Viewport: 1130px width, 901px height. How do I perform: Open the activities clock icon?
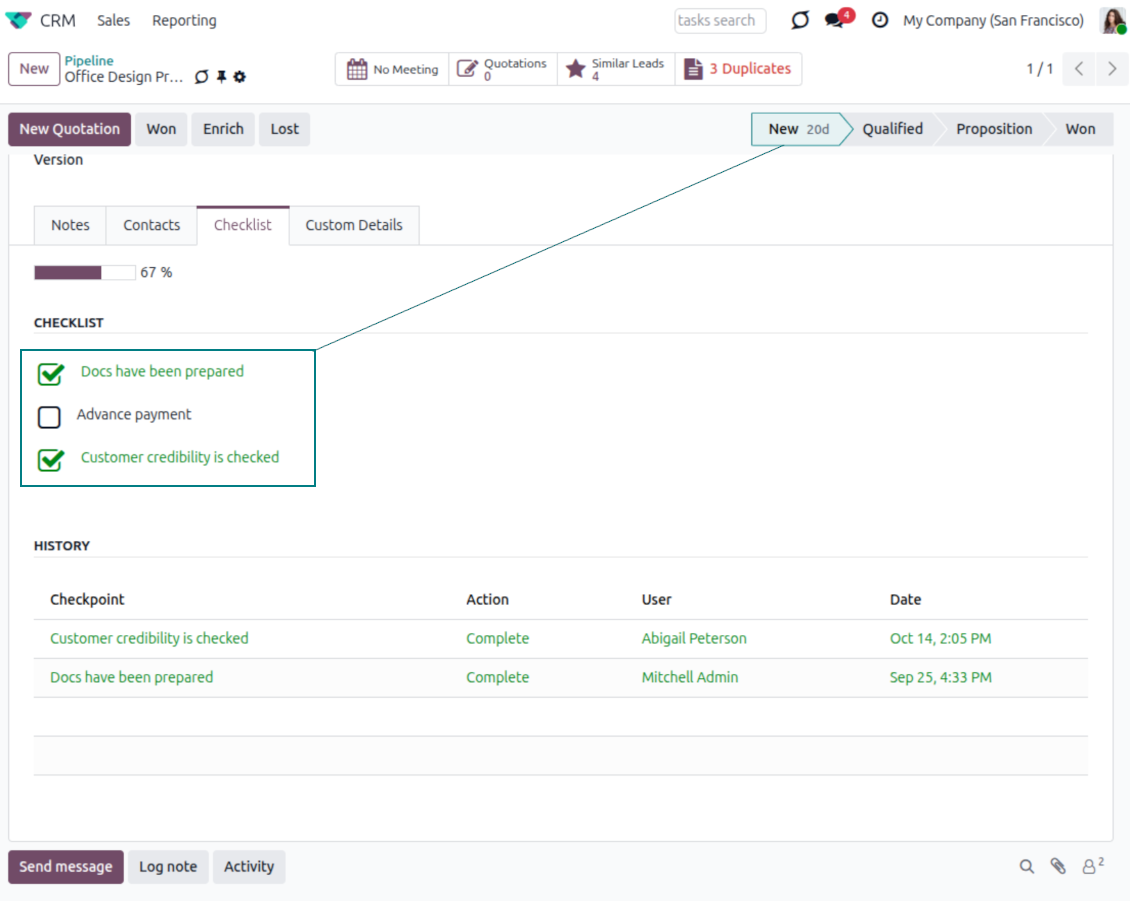(x=880, y=20)
